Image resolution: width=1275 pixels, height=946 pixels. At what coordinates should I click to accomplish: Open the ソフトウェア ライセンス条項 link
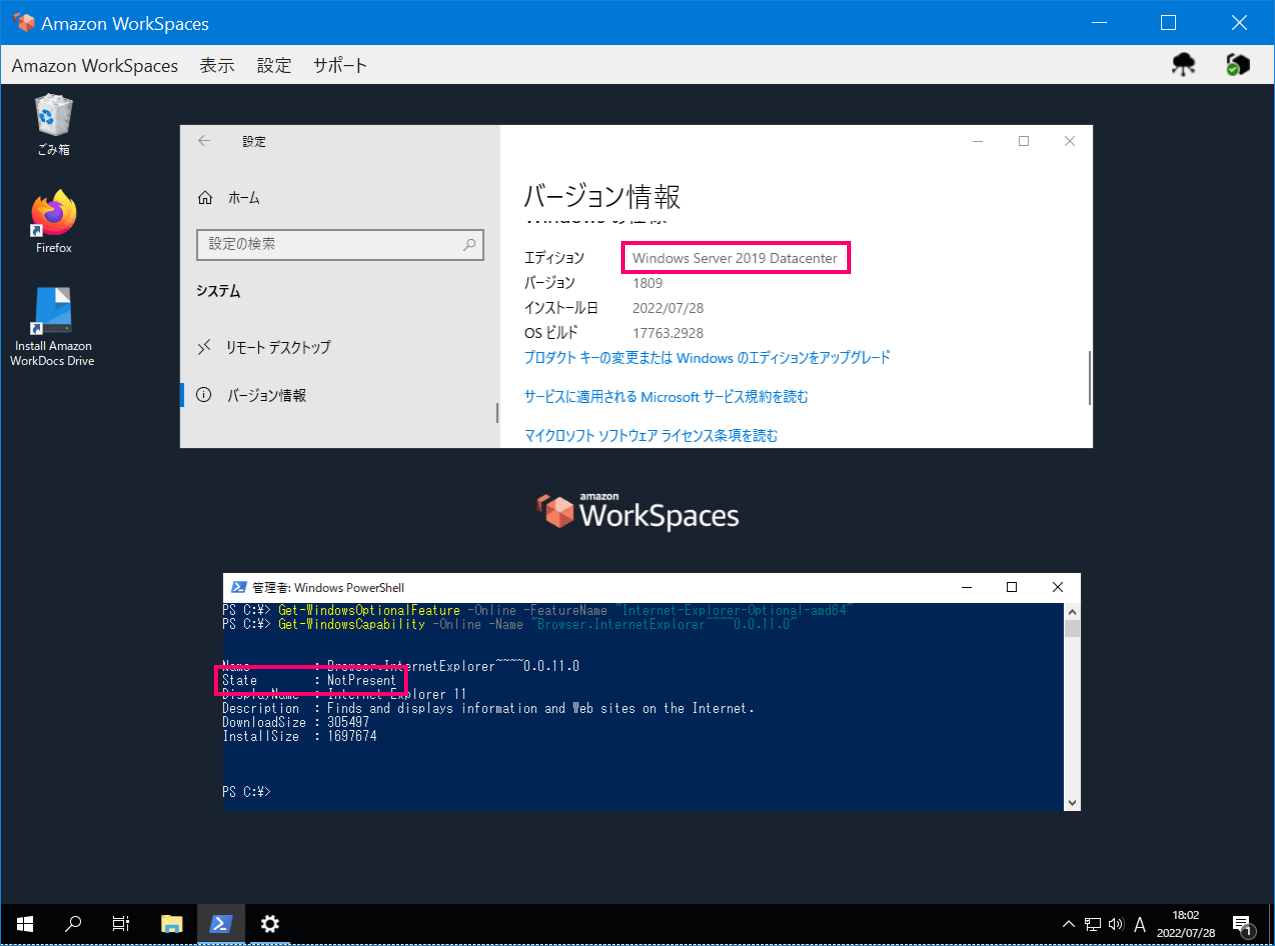pyautogui.click(x=651, y=435)
